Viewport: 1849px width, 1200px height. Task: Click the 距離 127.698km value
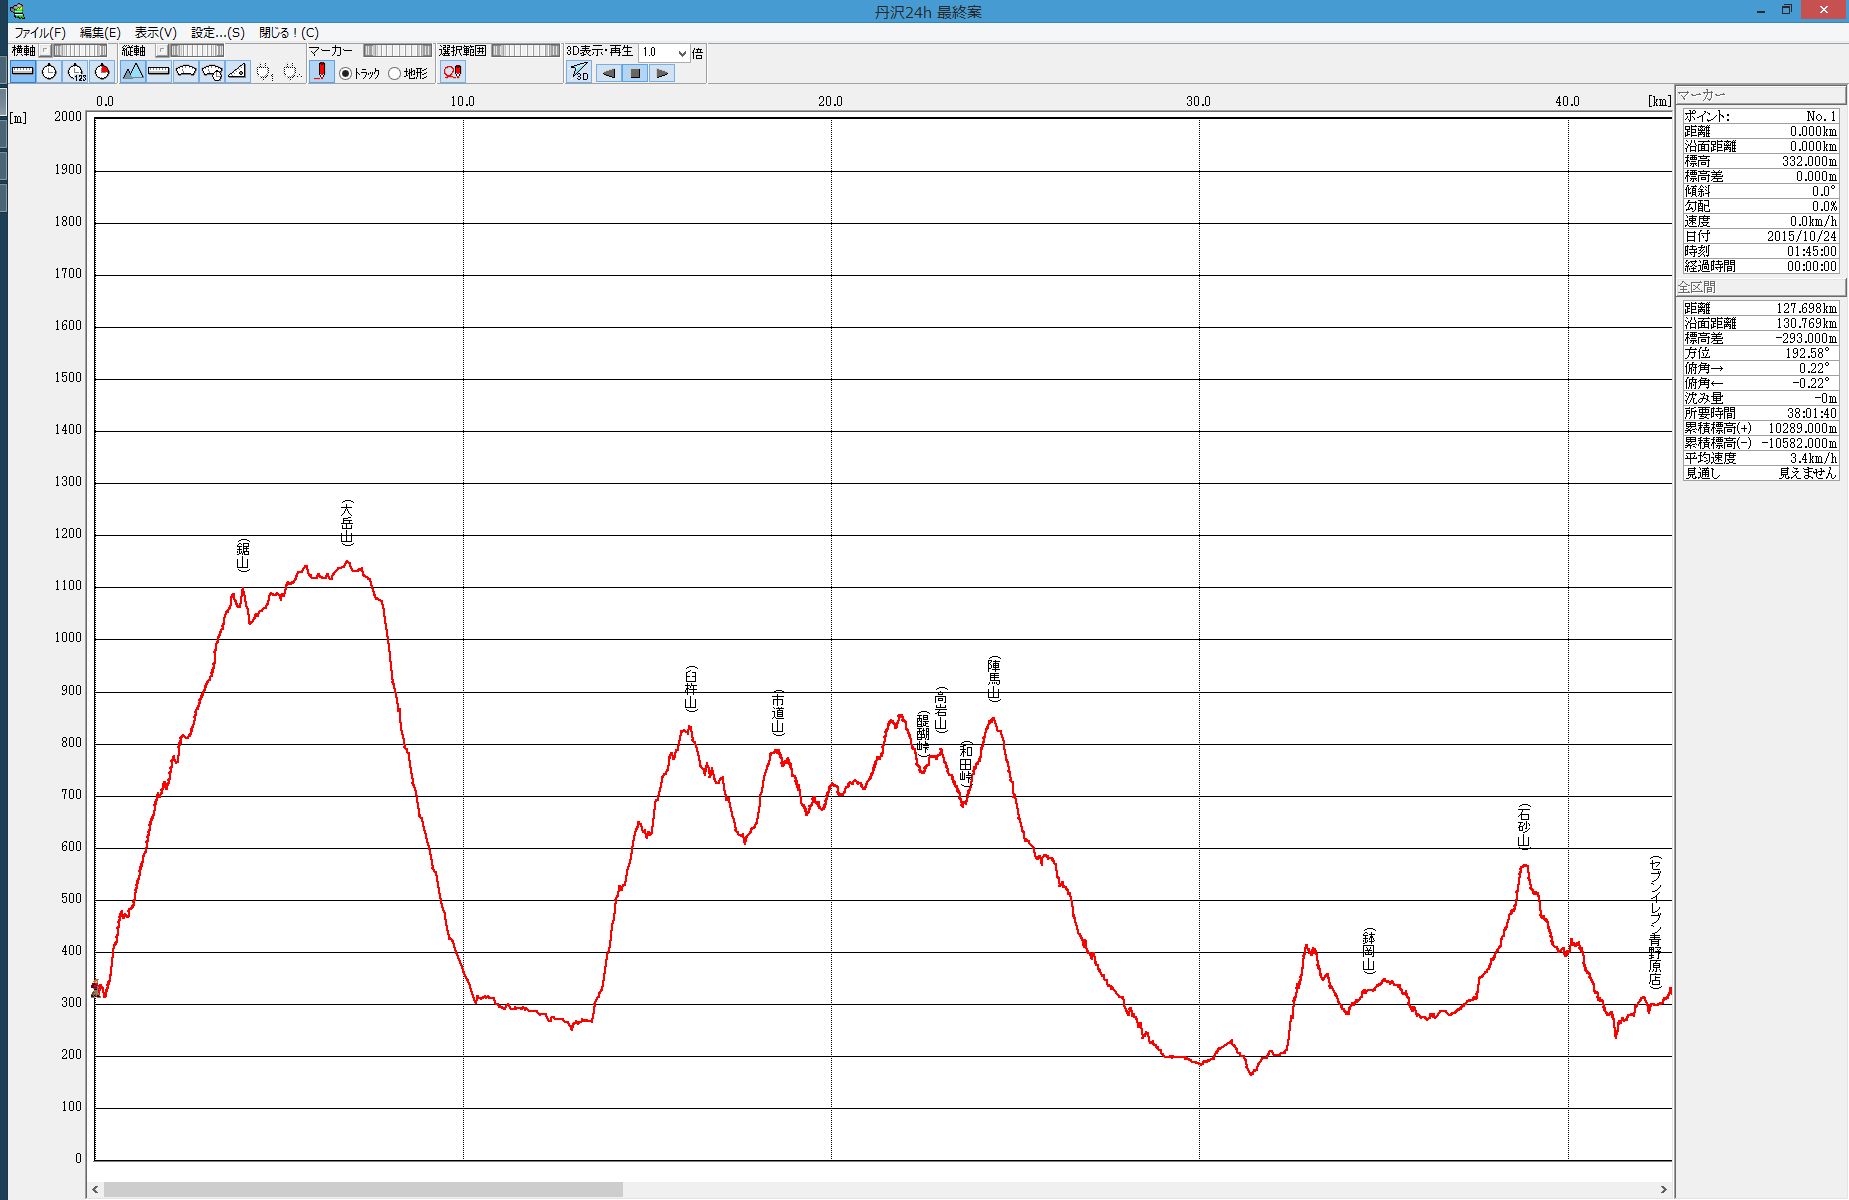1806,308
